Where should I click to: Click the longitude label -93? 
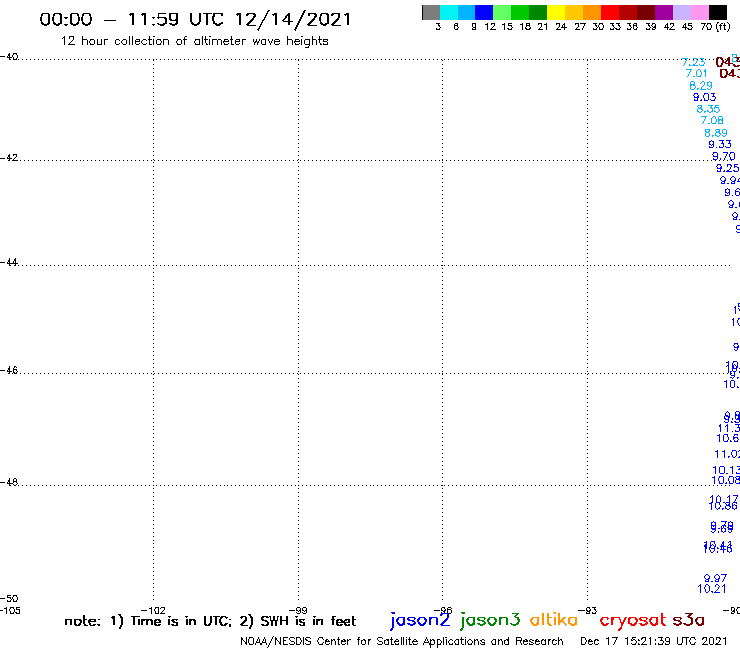coord(588,611)
